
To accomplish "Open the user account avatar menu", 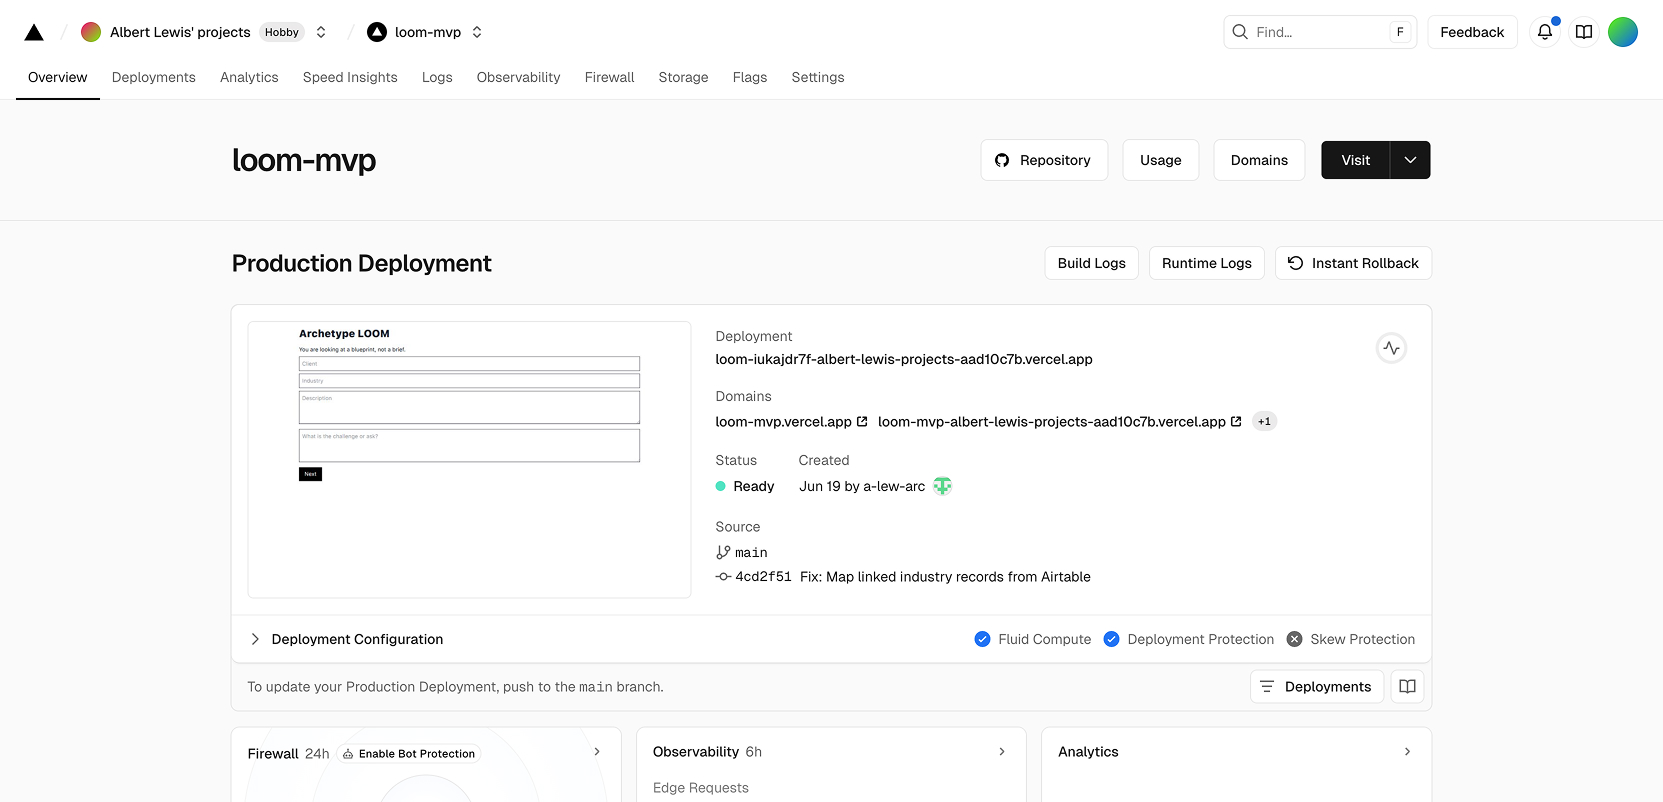I will 1623,32.
